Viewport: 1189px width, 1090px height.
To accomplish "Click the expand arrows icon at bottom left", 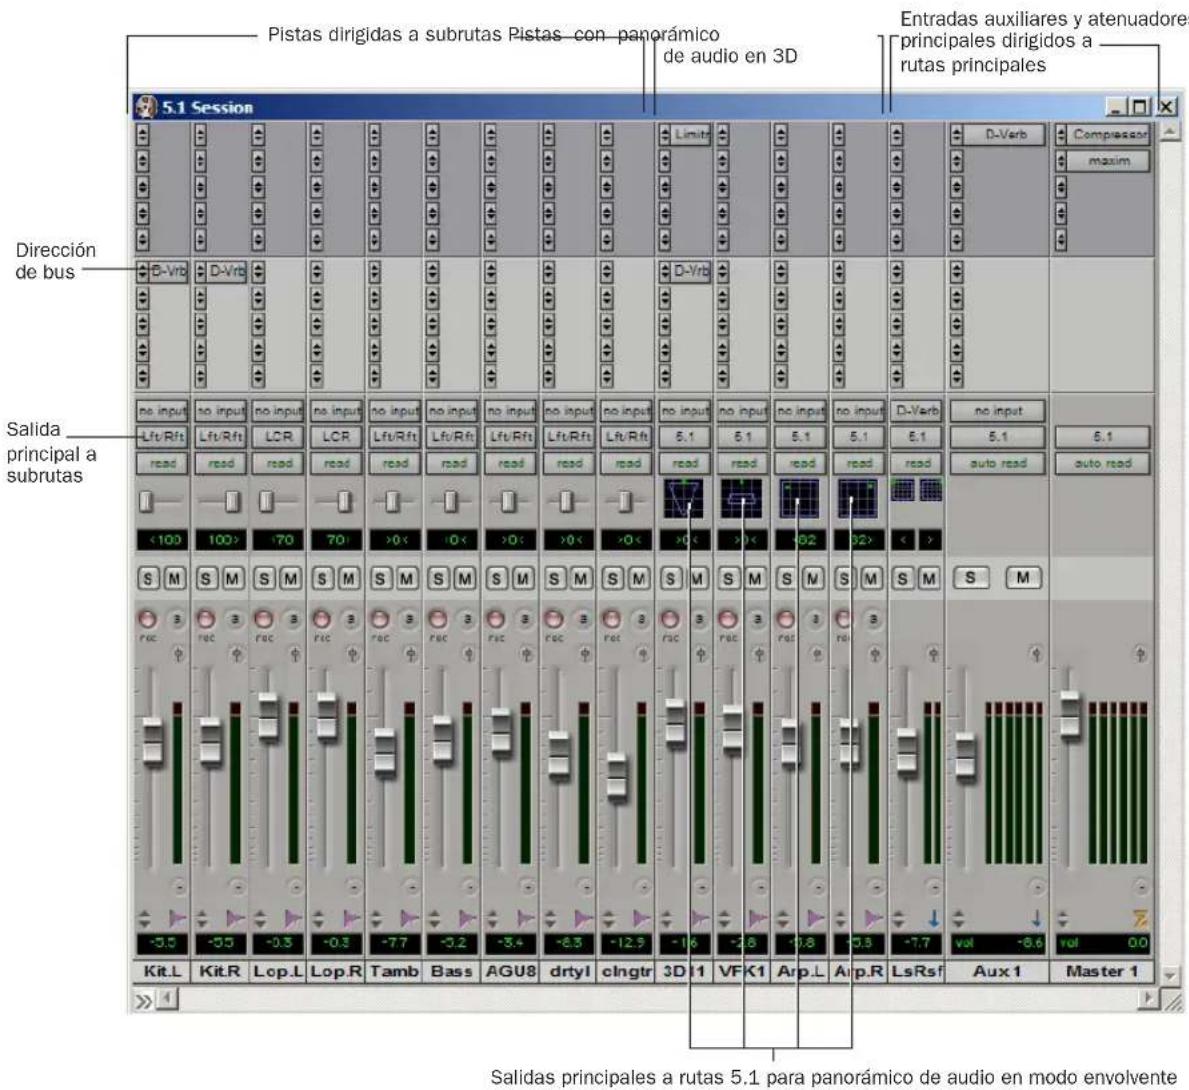I will pyautogui.click(x=143, y=1001).
